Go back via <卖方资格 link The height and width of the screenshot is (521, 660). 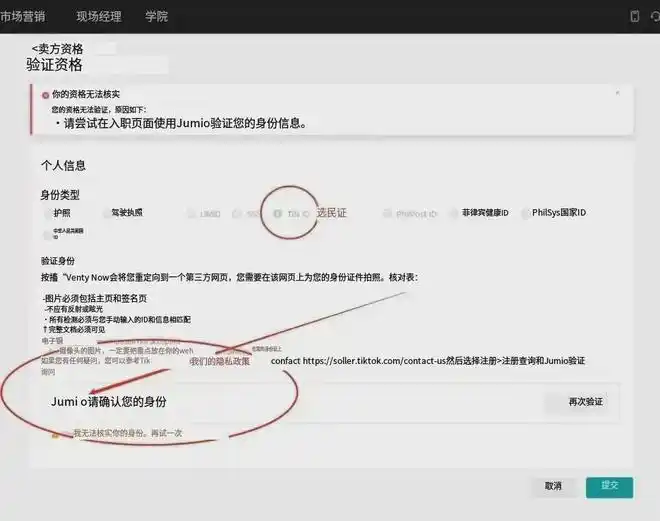coord(58,49)
